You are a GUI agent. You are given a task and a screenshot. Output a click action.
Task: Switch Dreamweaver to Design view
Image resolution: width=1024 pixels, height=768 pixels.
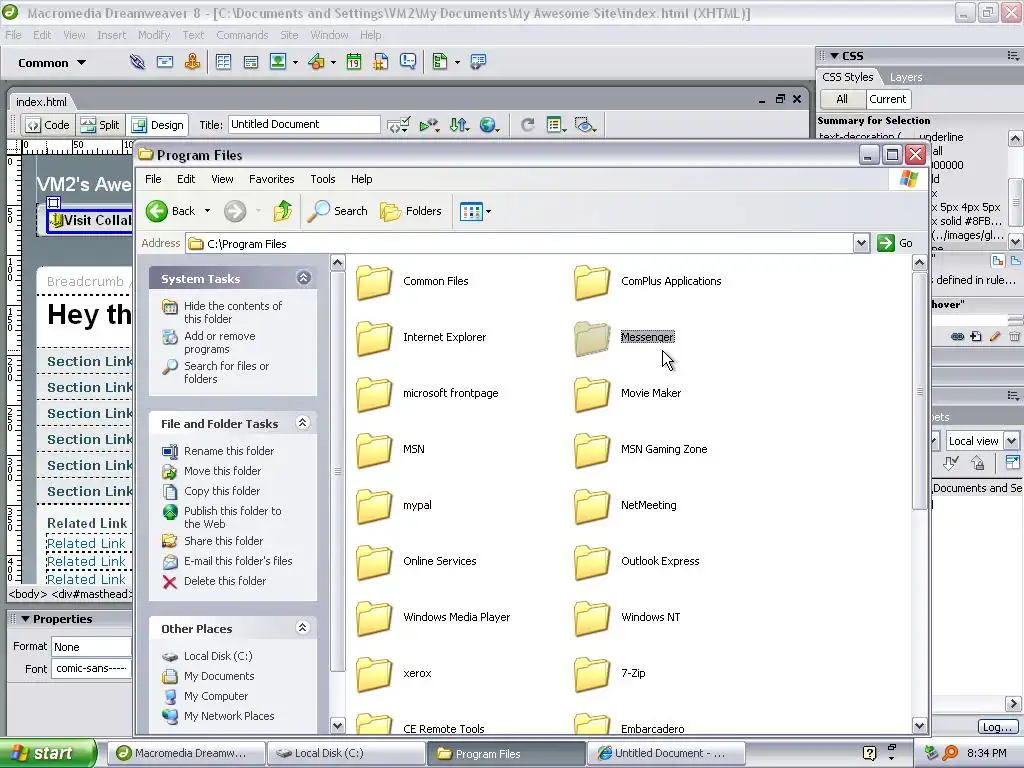tap(158, 125)
